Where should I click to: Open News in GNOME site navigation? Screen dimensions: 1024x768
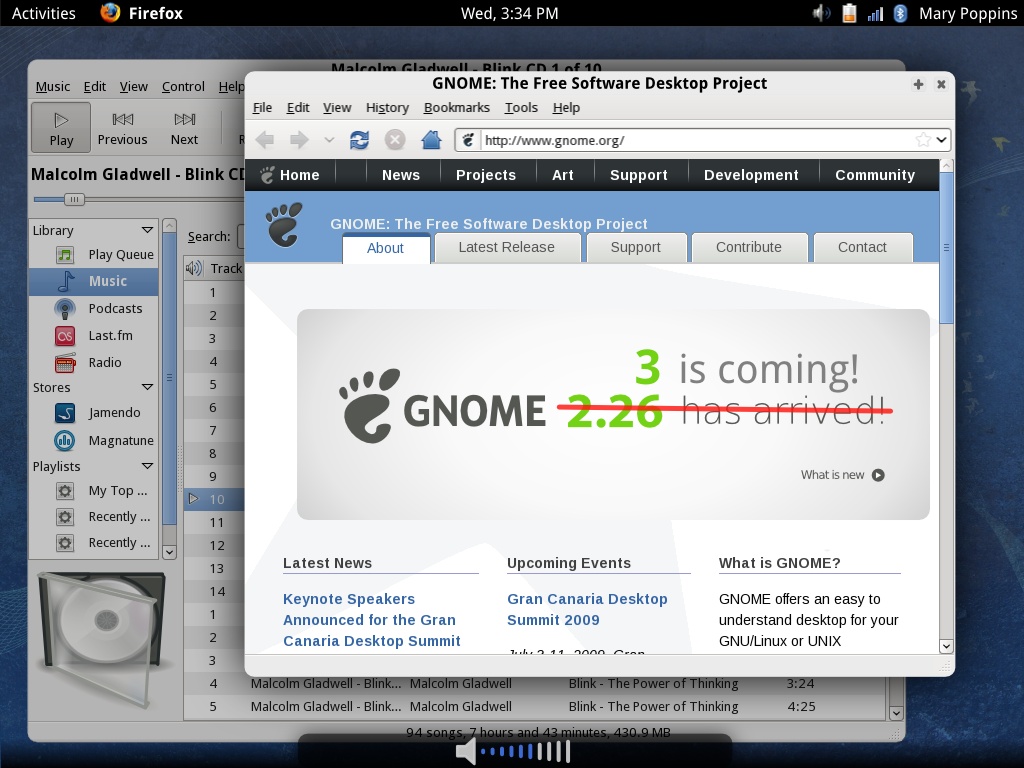401,175
